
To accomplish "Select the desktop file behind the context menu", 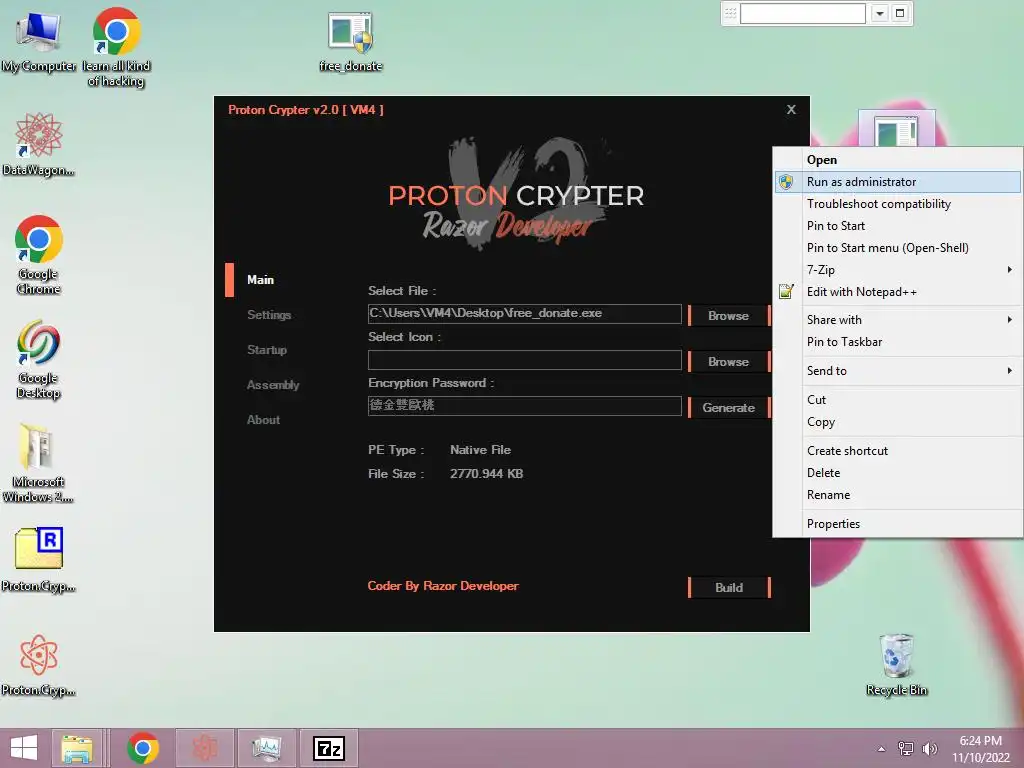I will 897,128.
